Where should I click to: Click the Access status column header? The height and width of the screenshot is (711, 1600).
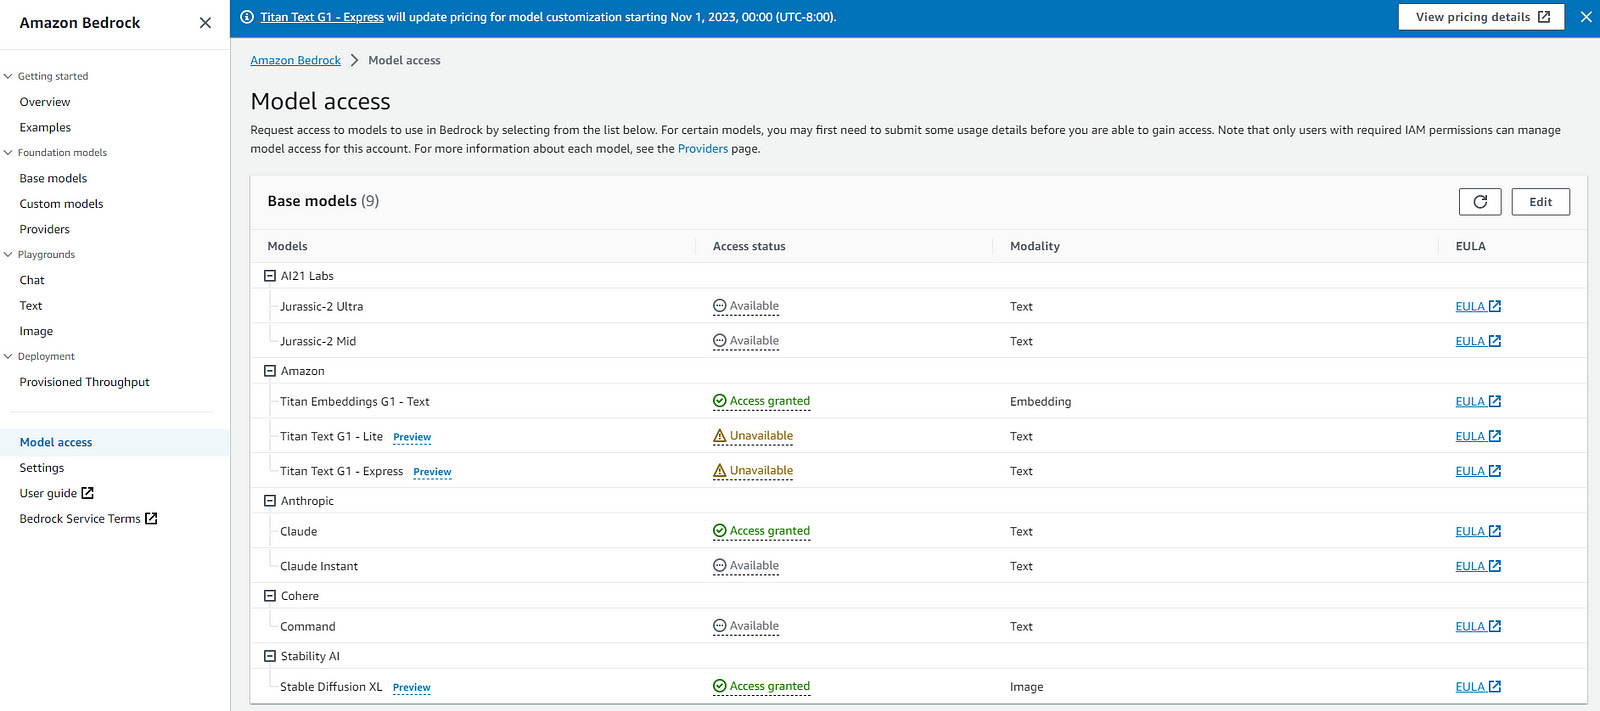pos(749,247)
